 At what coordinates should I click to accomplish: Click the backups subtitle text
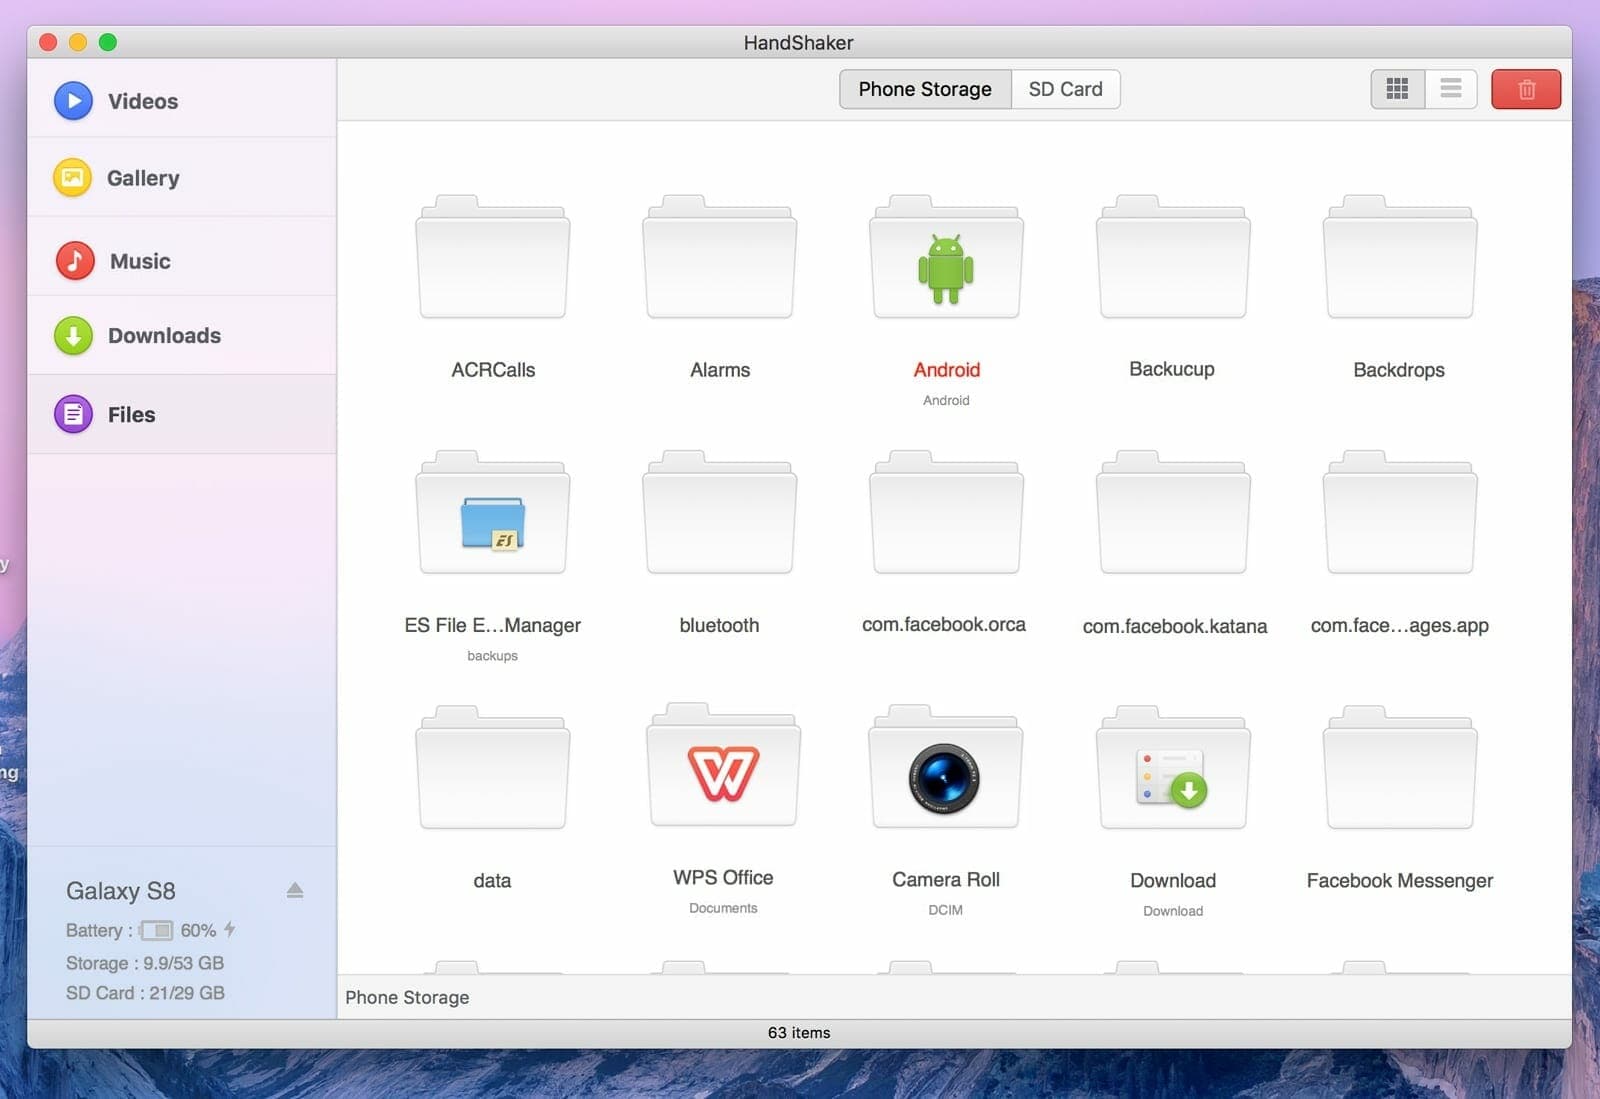493,656
